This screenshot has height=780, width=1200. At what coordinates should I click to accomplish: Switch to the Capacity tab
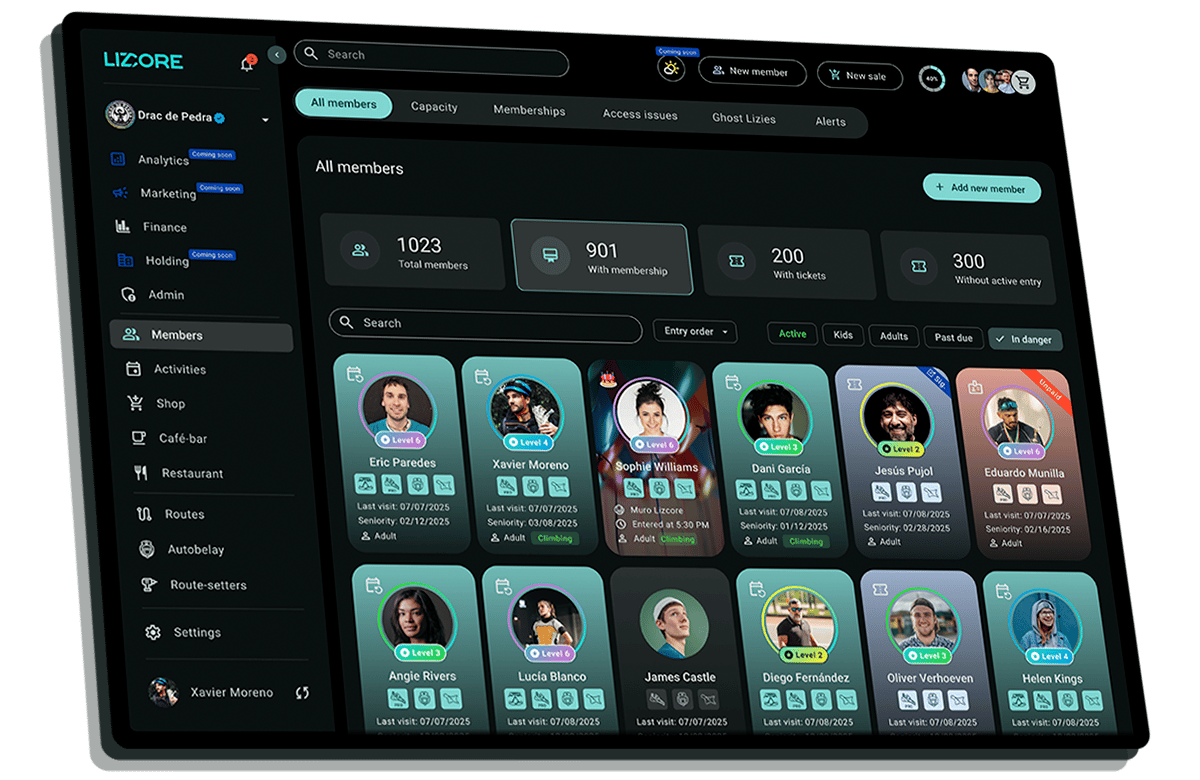(x=434, y=107)
